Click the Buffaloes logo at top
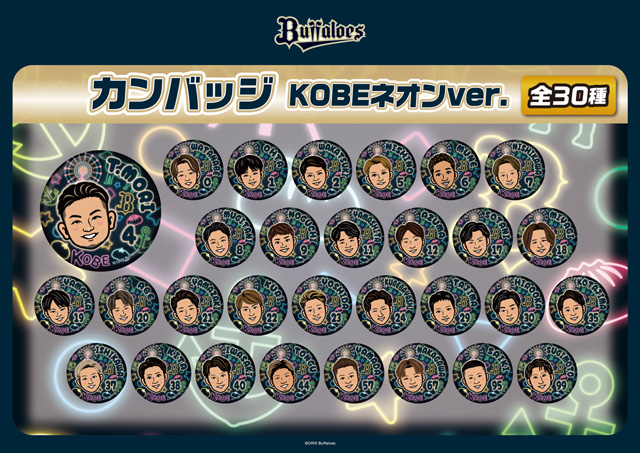 [x=320, y=33]
